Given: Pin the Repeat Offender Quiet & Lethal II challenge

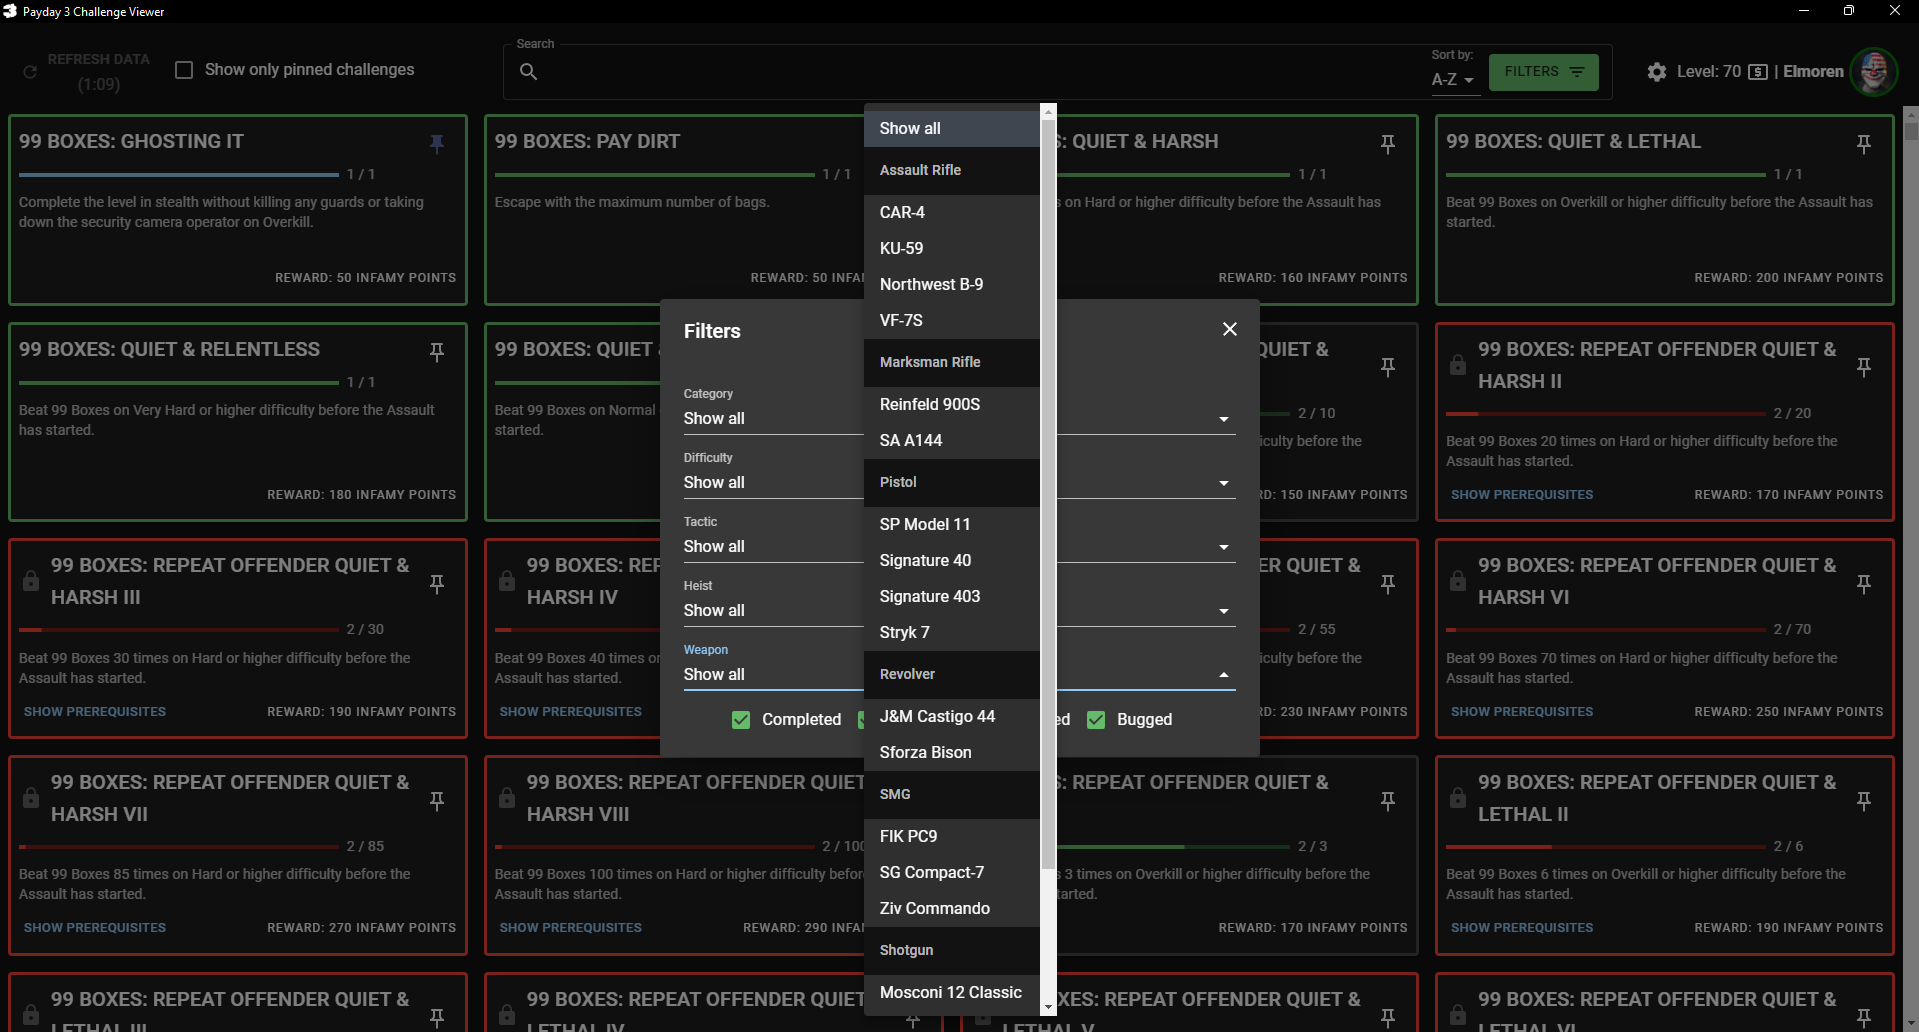Looking at the screenshot, I should (1864, 801).
